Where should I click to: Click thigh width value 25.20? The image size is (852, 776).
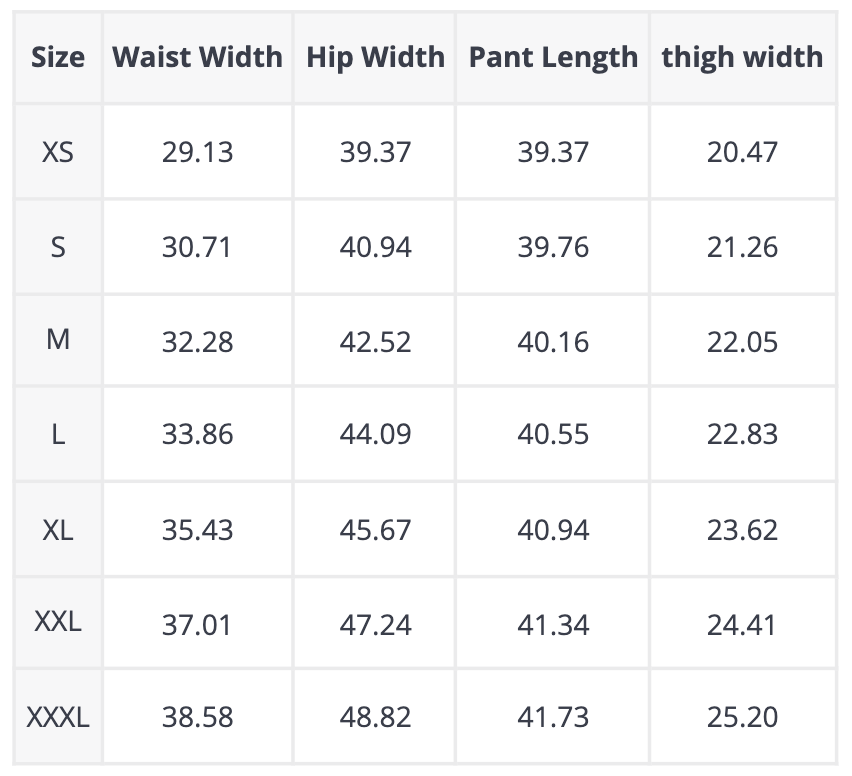point(742,717)
